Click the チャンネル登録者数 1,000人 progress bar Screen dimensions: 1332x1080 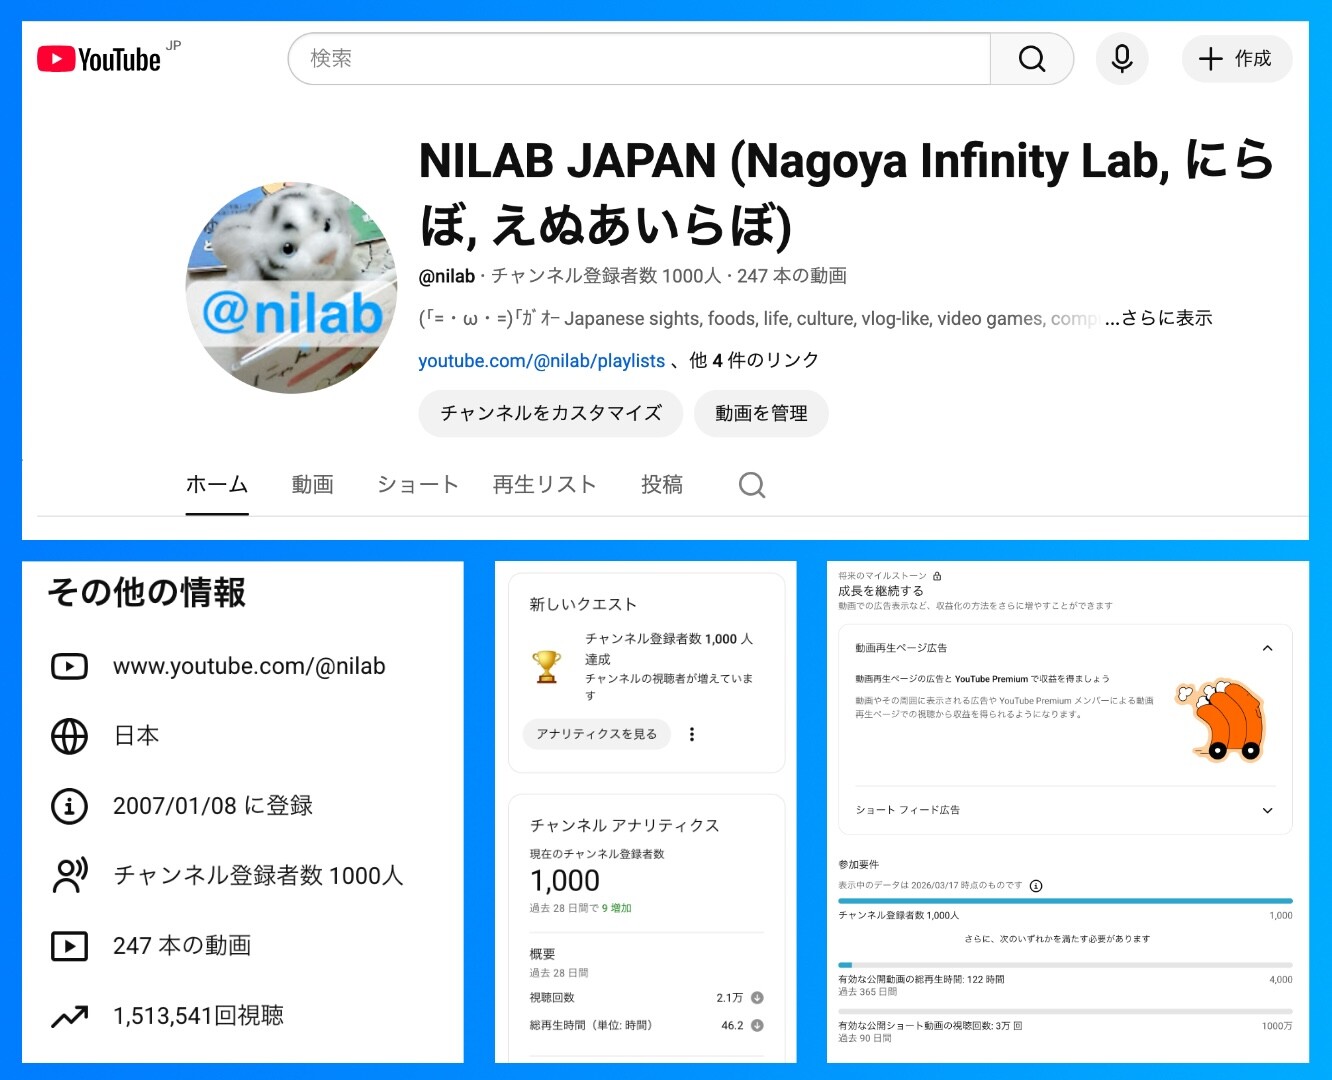coord(1065,901)
